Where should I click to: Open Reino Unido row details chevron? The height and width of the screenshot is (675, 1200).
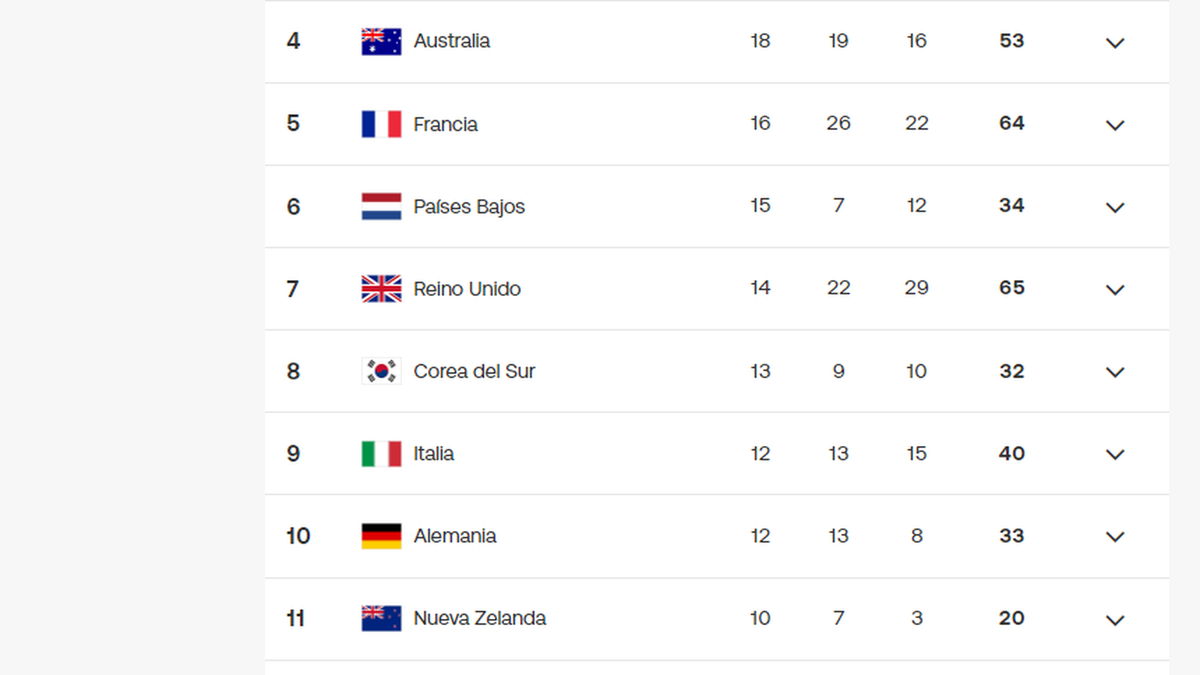click(1115, 290)
